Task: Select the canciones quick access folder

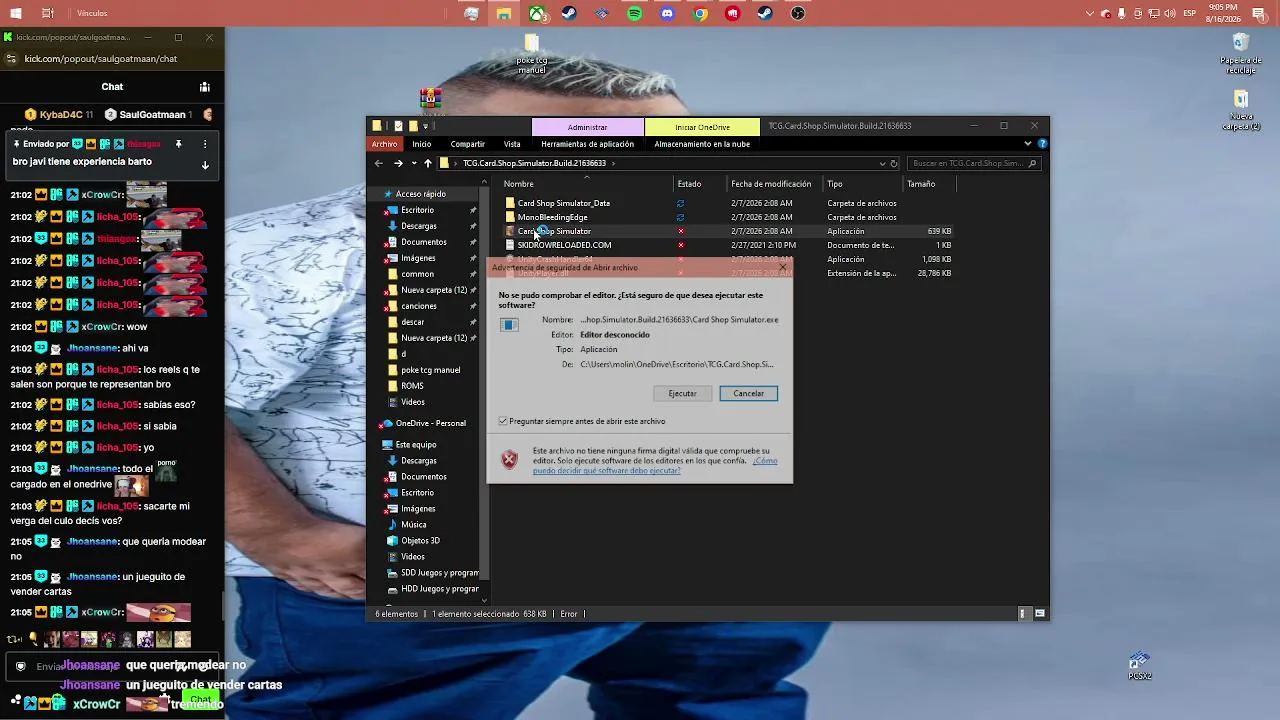Action: (x=419, y=306)
